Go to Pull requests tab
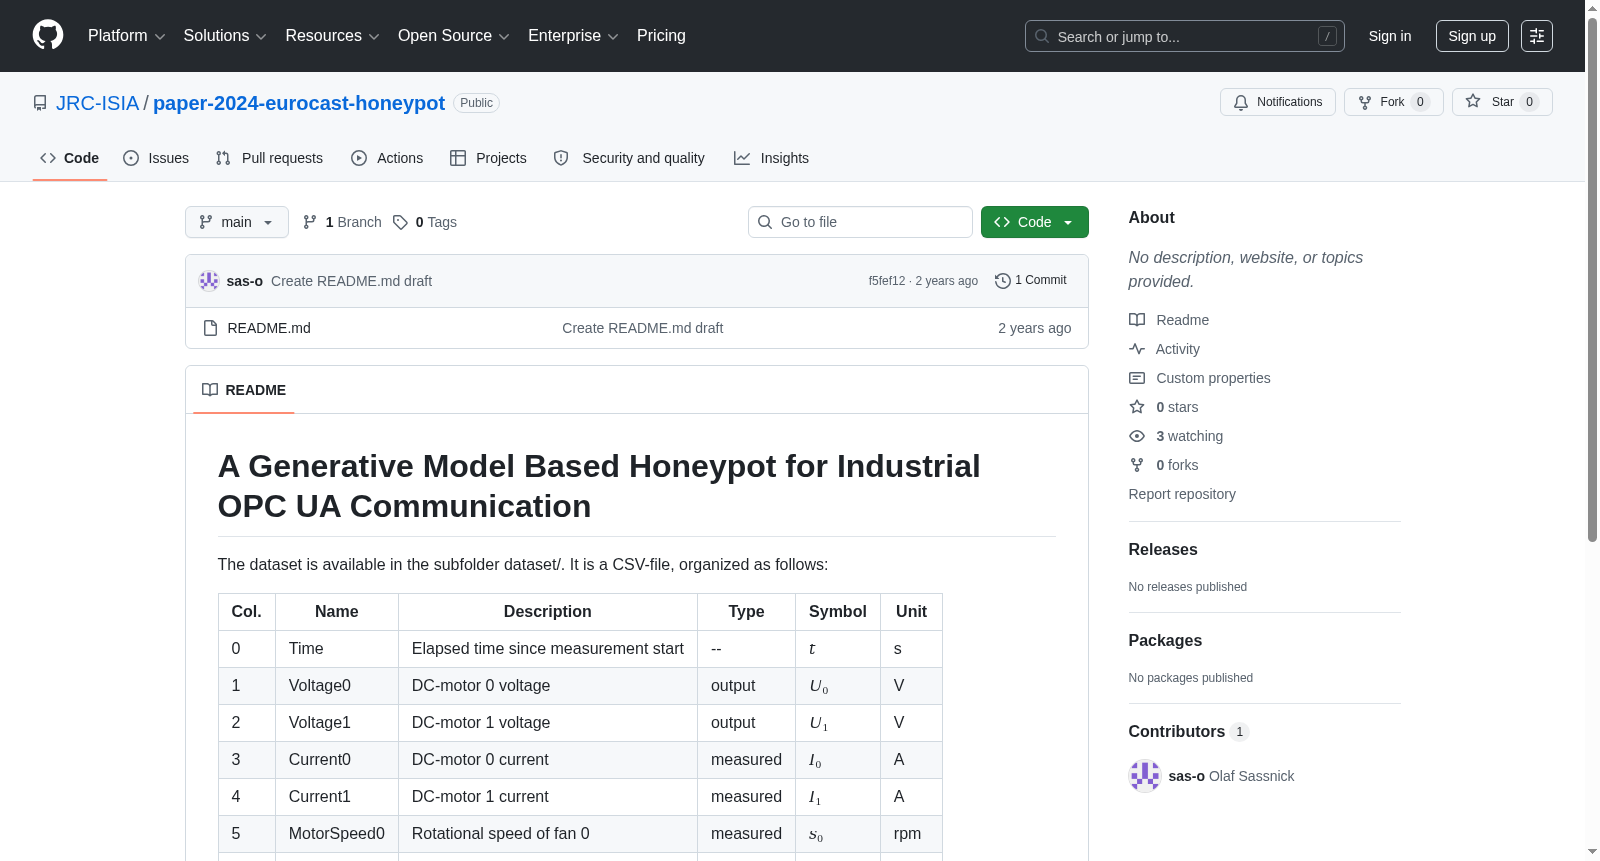1600x861 pixels. [270, 158]
